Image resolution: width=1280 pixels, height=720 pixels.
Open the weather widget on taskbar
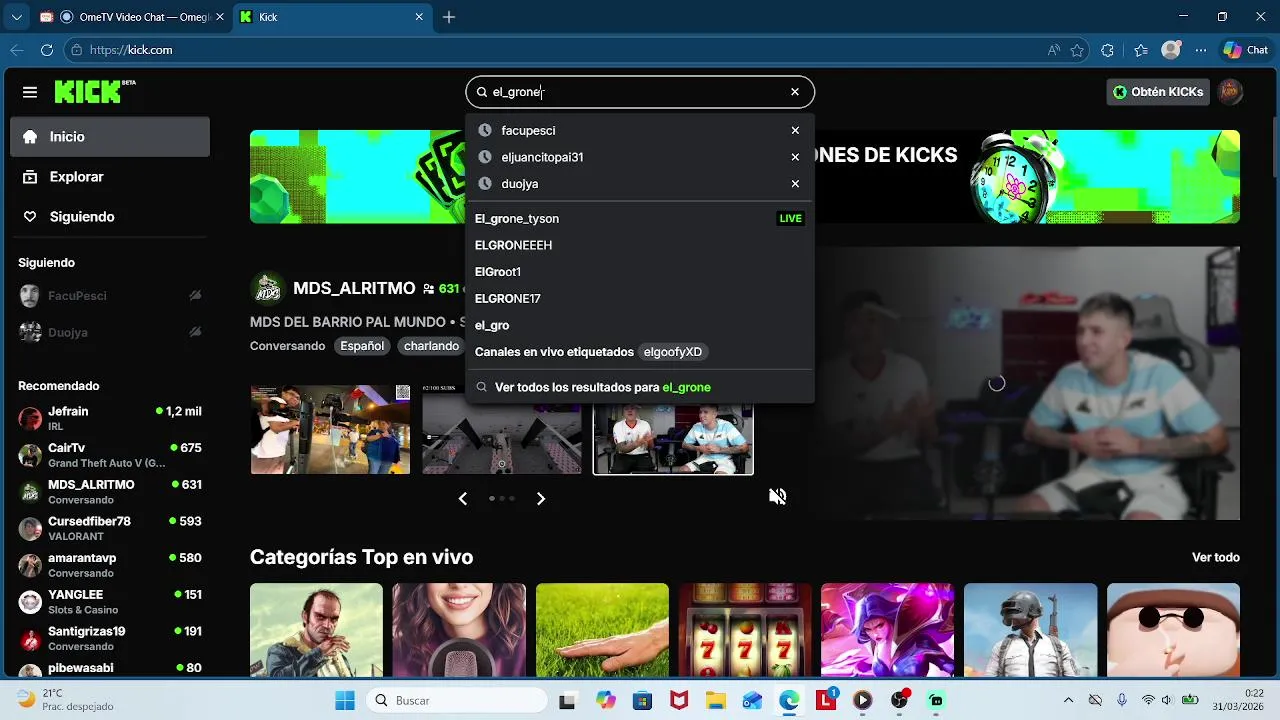click(65, 699)
